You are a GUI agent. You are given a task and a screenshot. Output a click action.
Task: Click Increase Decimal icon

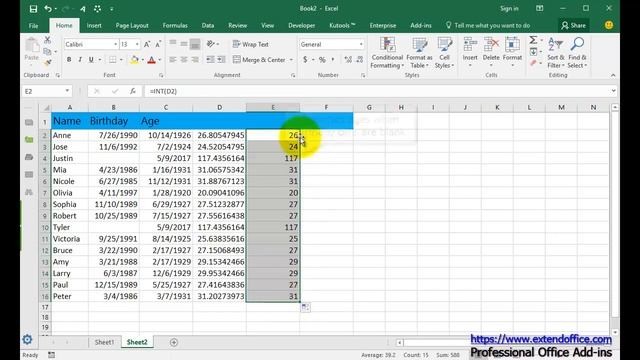click(348, 60)
